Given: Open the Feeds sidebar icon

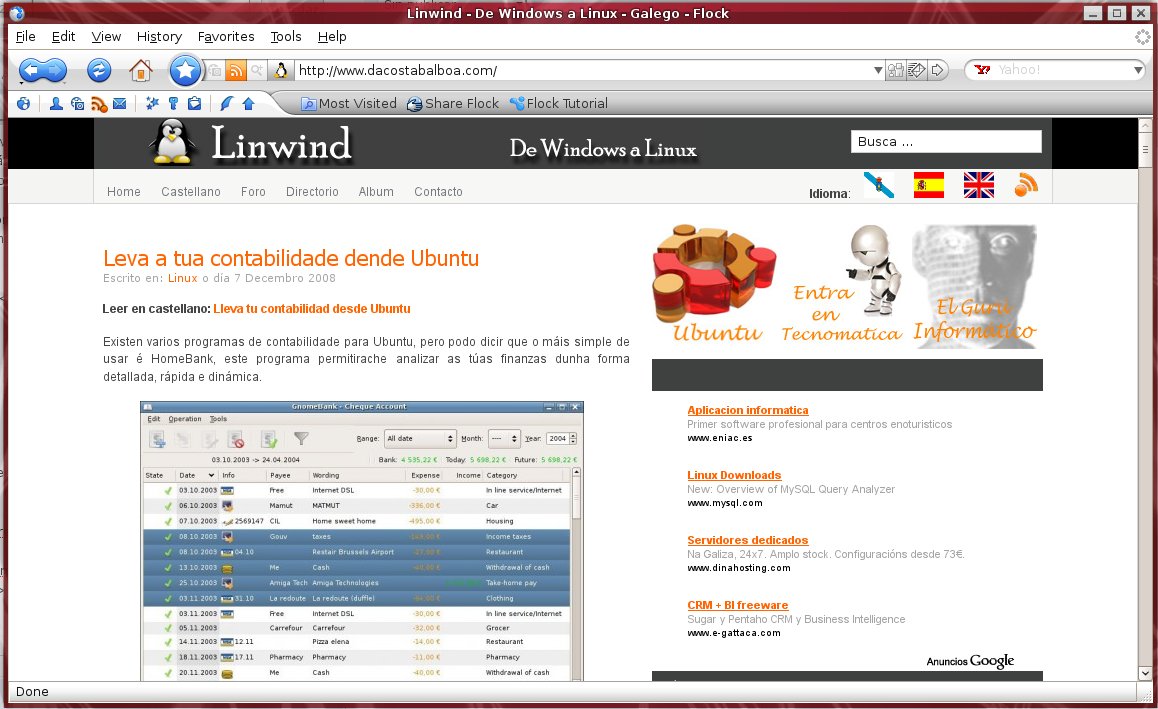Looking at the screenshot, I should pos(99,104).
